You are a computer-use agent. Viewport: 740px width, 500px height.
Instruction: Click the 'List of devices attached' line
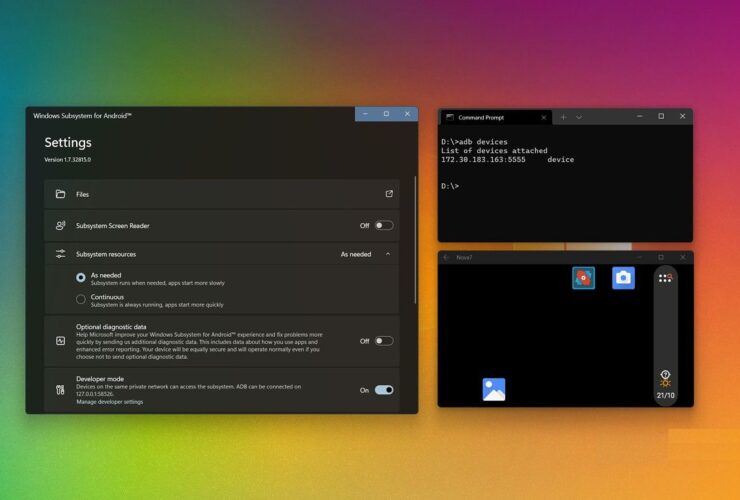(x=494, y=151)
